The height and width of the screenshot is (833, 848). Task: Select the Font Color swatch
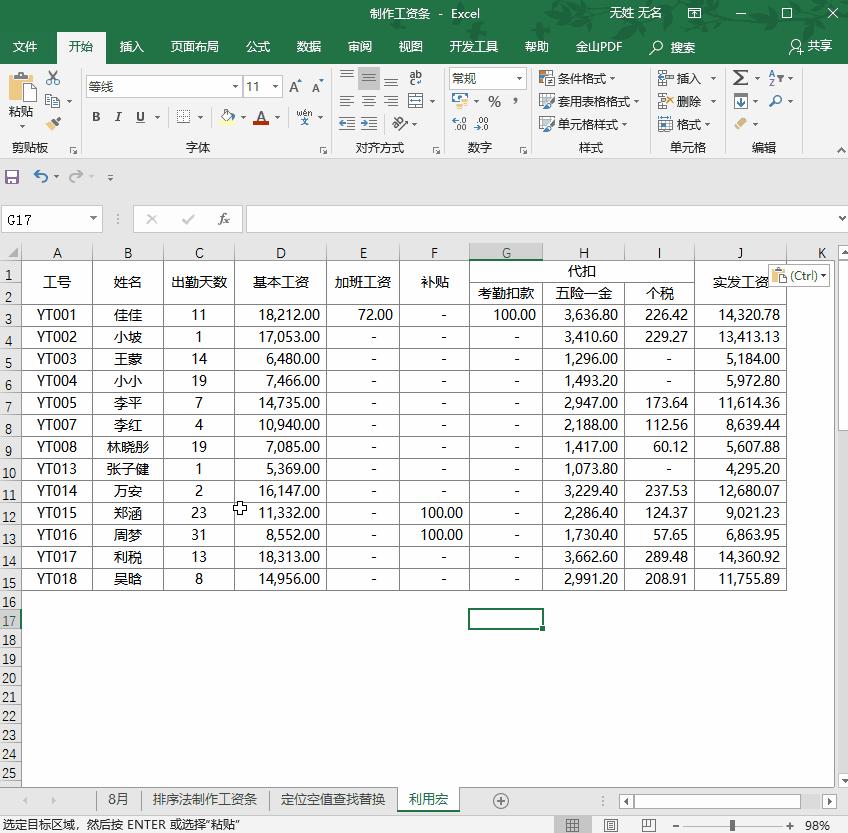click(261, 117)
